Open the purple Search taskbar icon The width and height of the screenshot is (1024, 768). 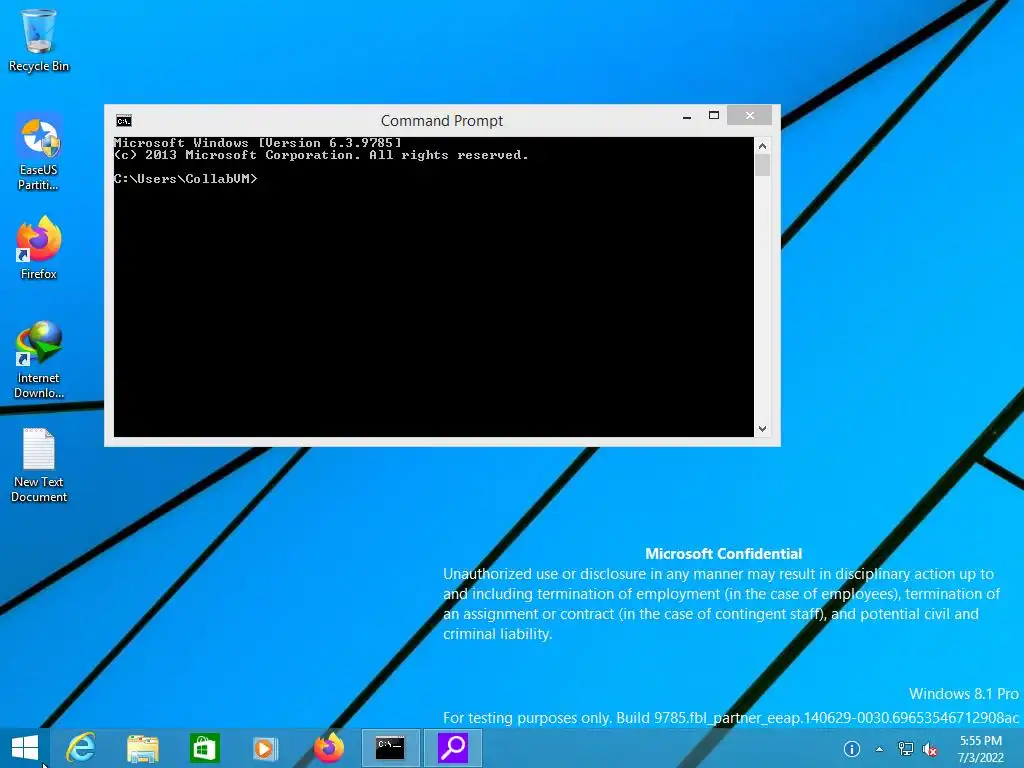click(x=453, y=748)
